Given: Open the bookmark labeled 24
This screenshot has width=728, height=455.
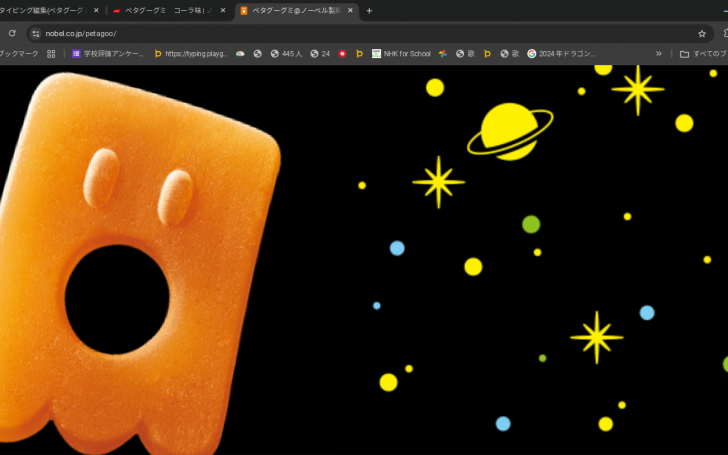Looking at the screenshot, I should tap(320, 54).
